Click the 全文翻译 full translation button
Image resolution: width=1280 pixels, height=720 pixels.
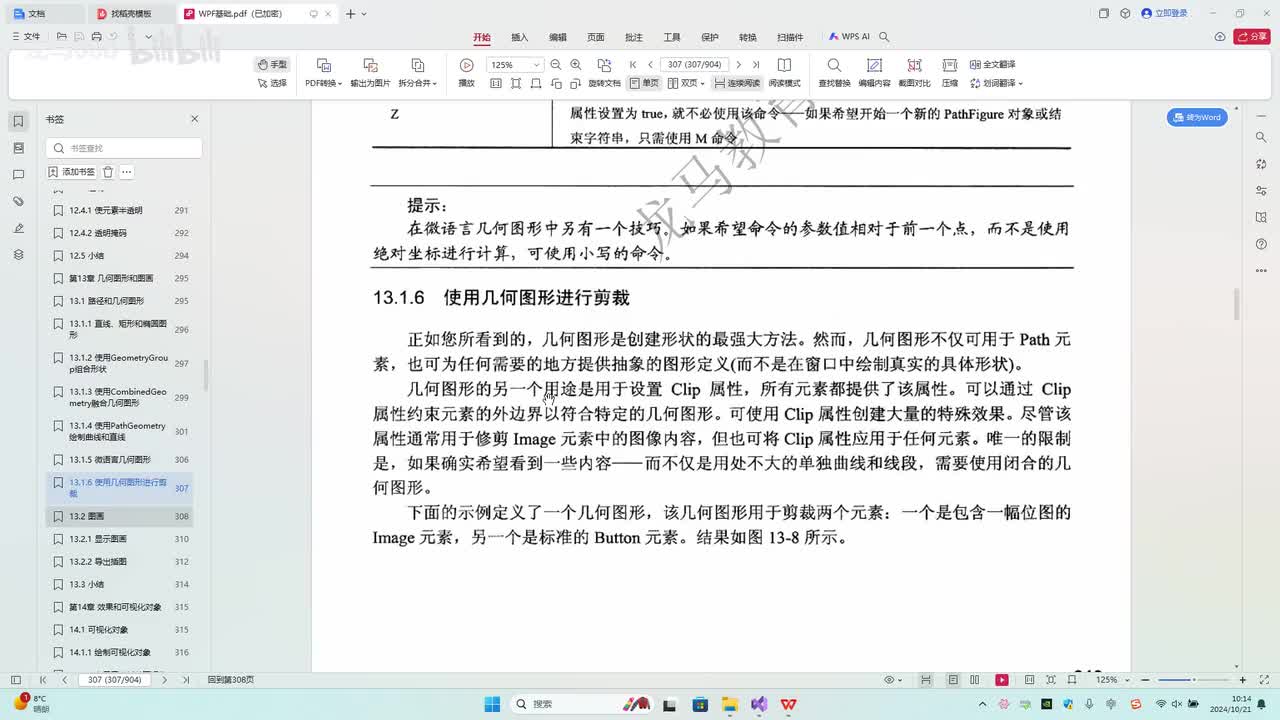click(991, 64)
